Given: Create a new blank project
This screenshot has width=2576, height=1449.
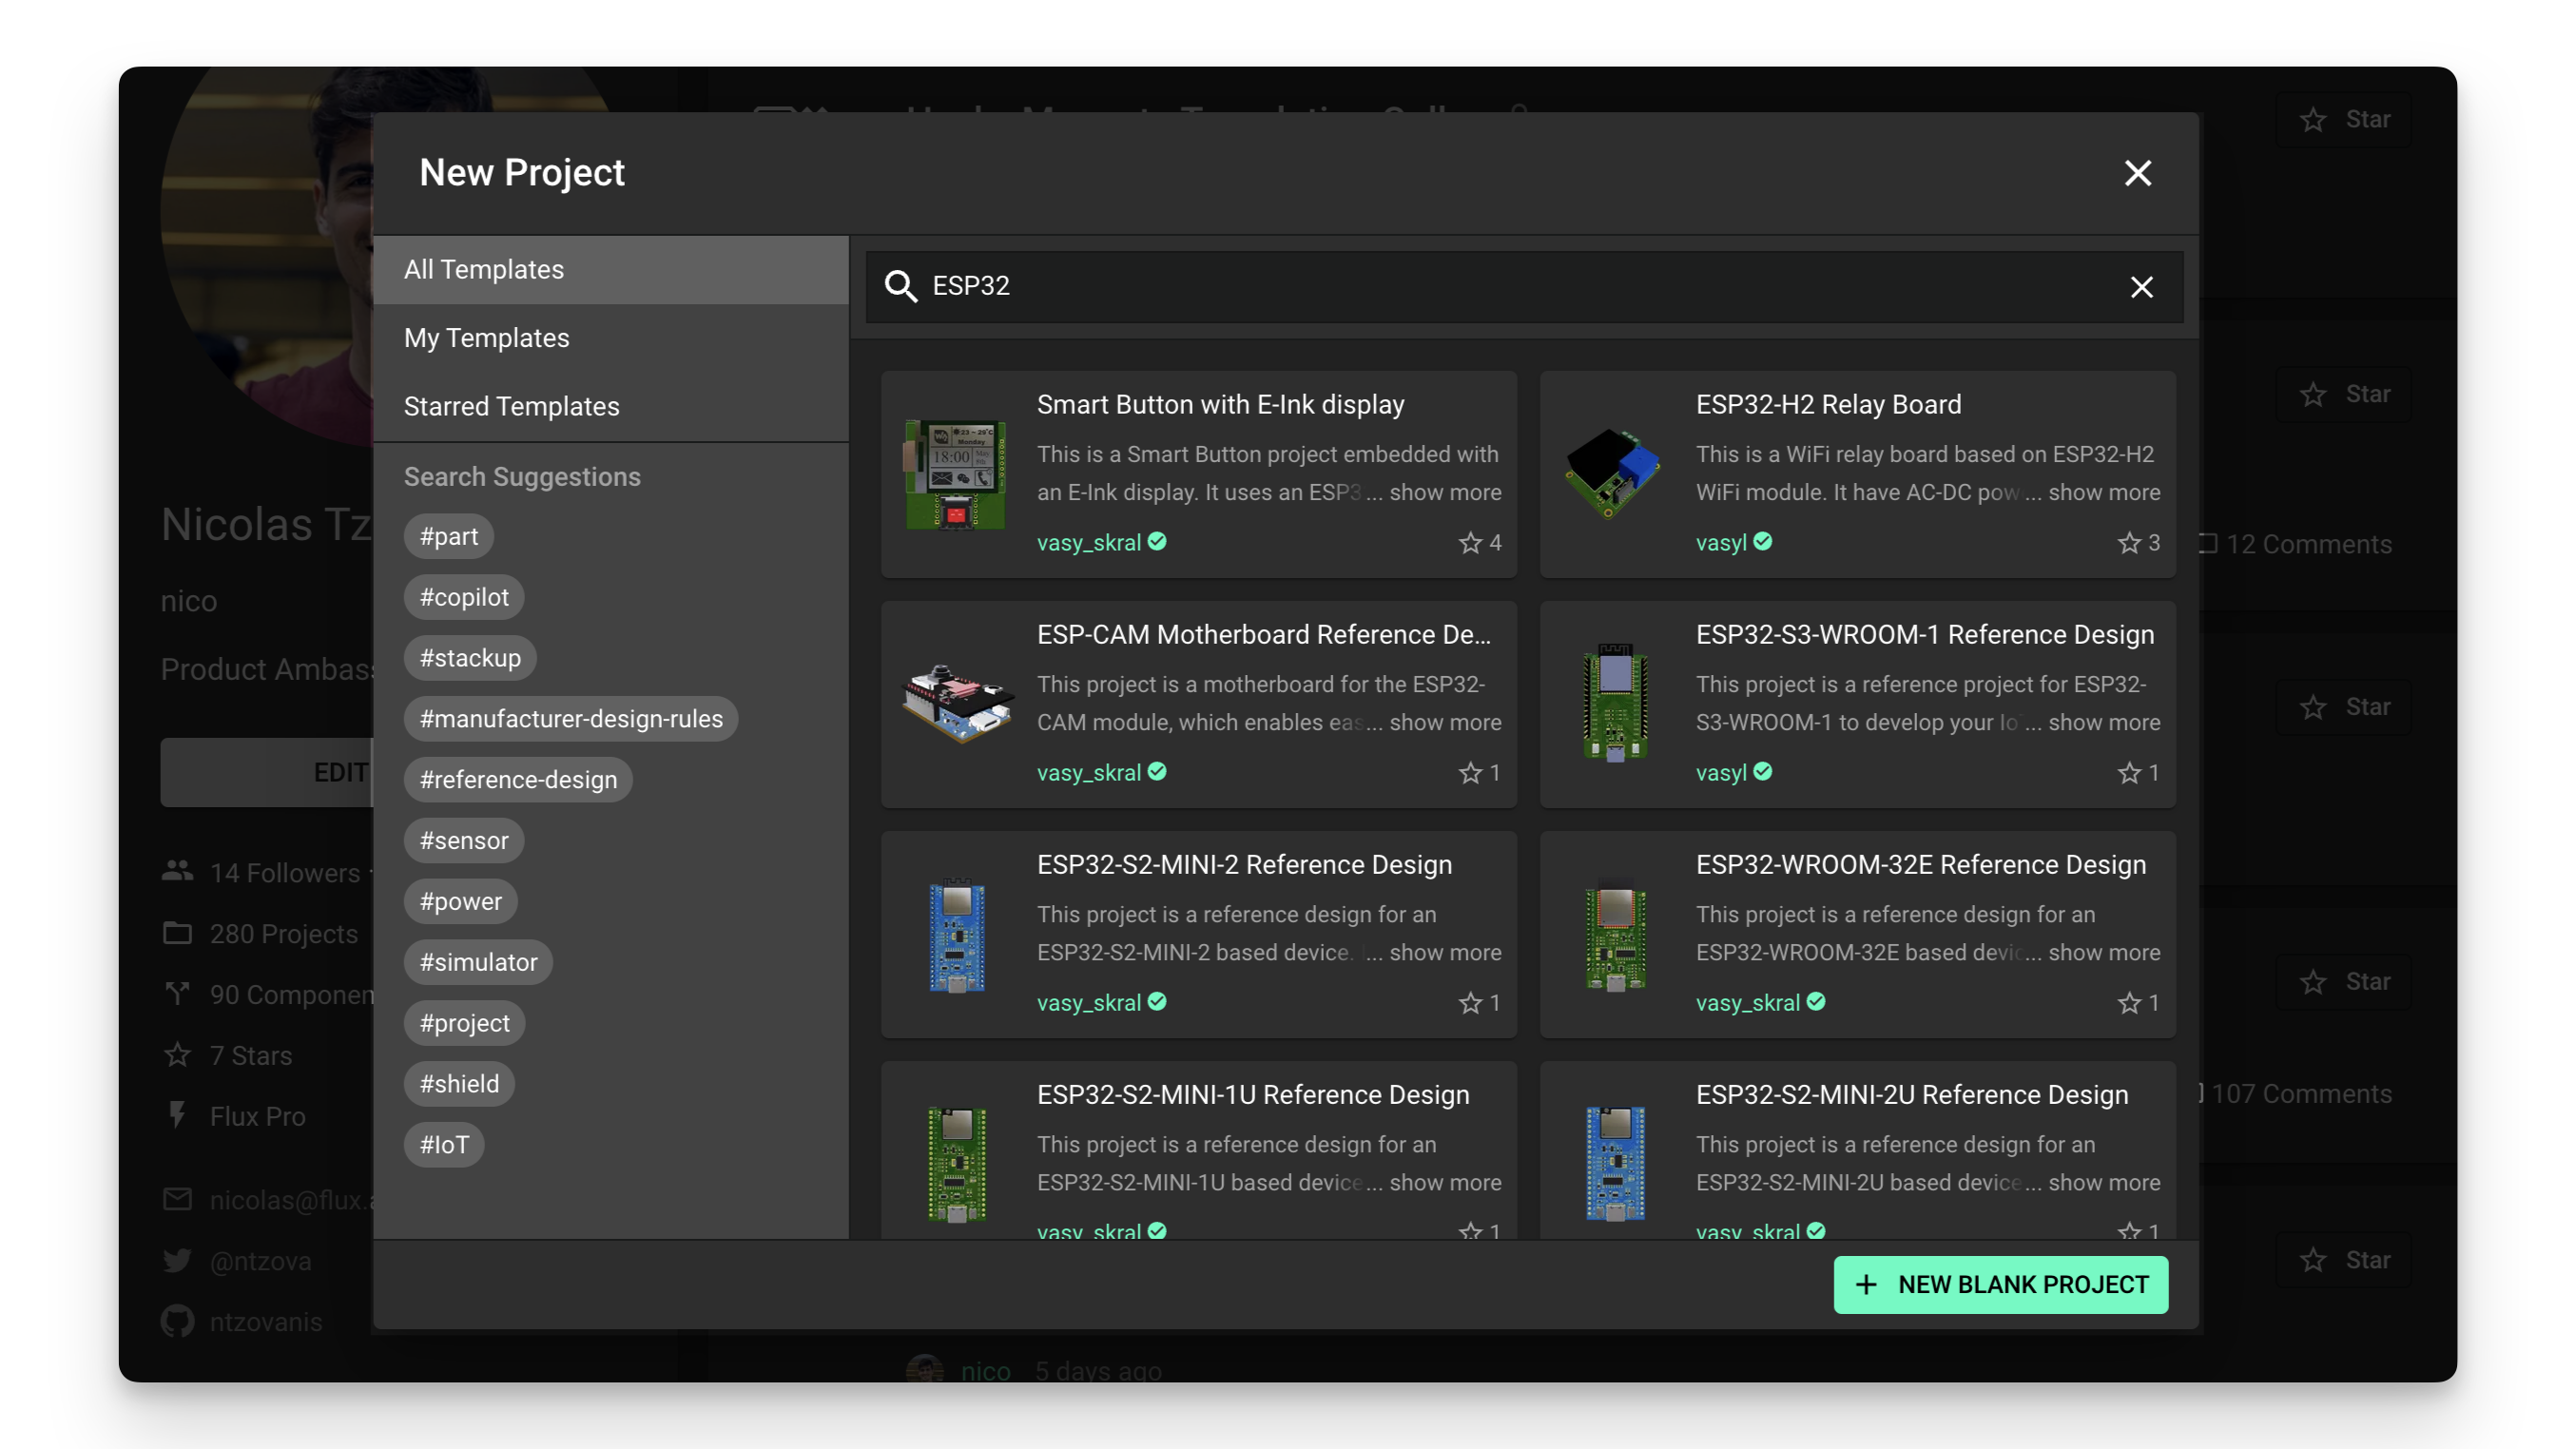Looking at the screenshot, I should pos(2000,1285).
